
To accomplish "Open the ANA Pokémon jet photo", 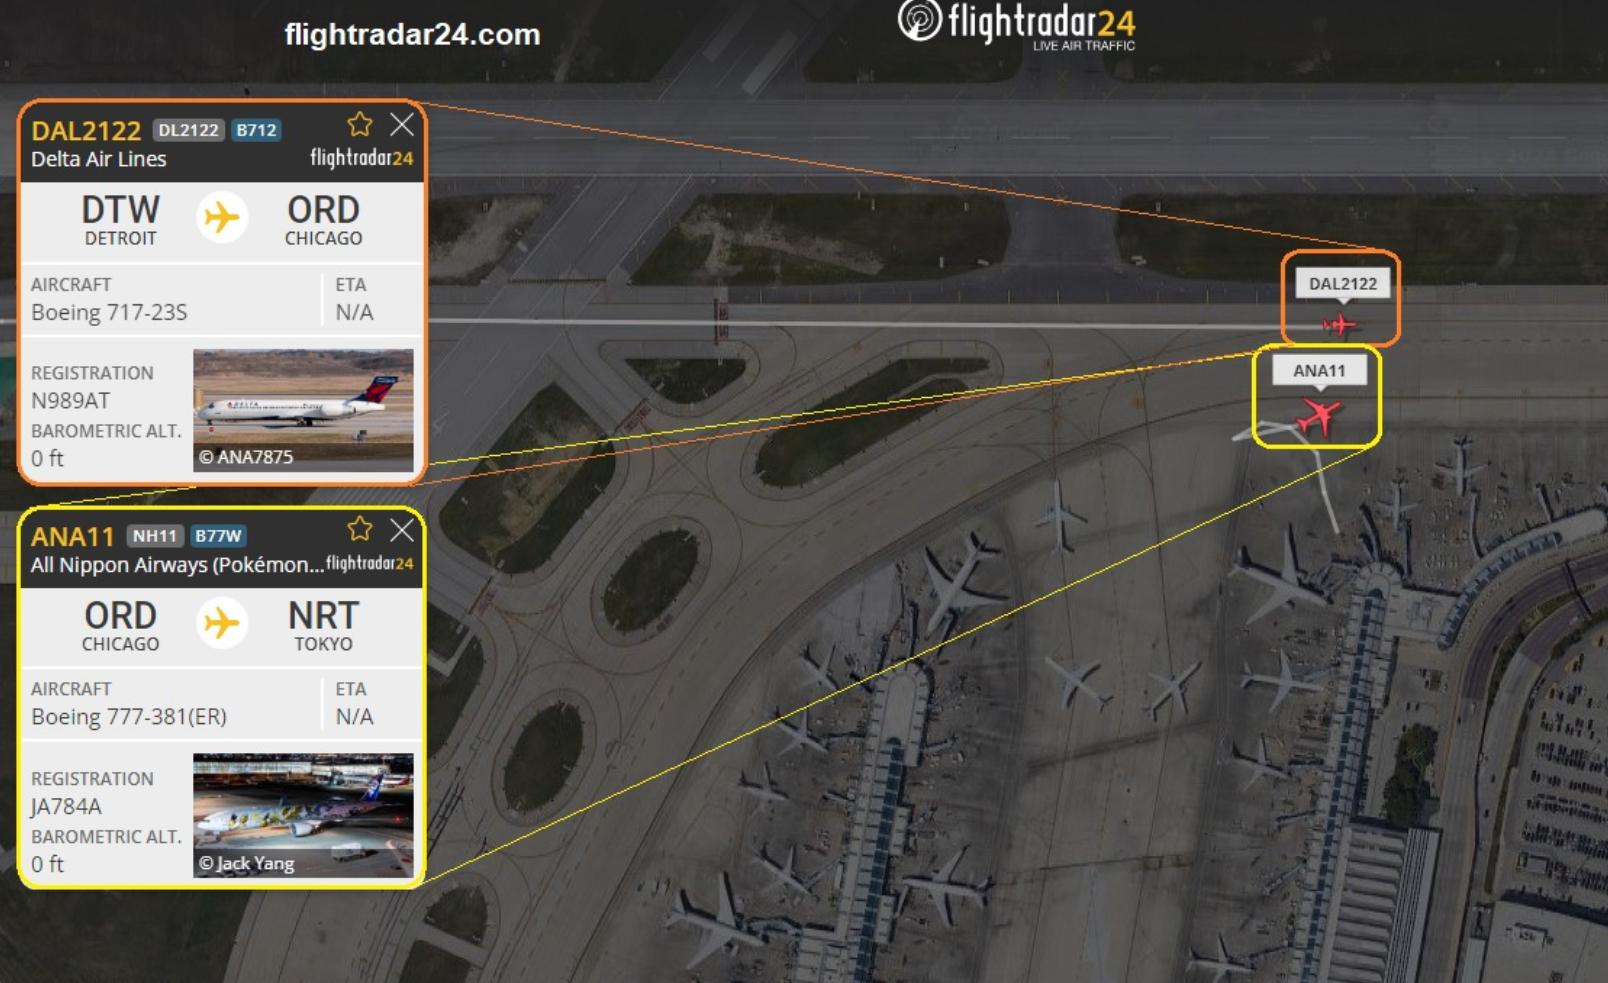I will pos(303,815).
